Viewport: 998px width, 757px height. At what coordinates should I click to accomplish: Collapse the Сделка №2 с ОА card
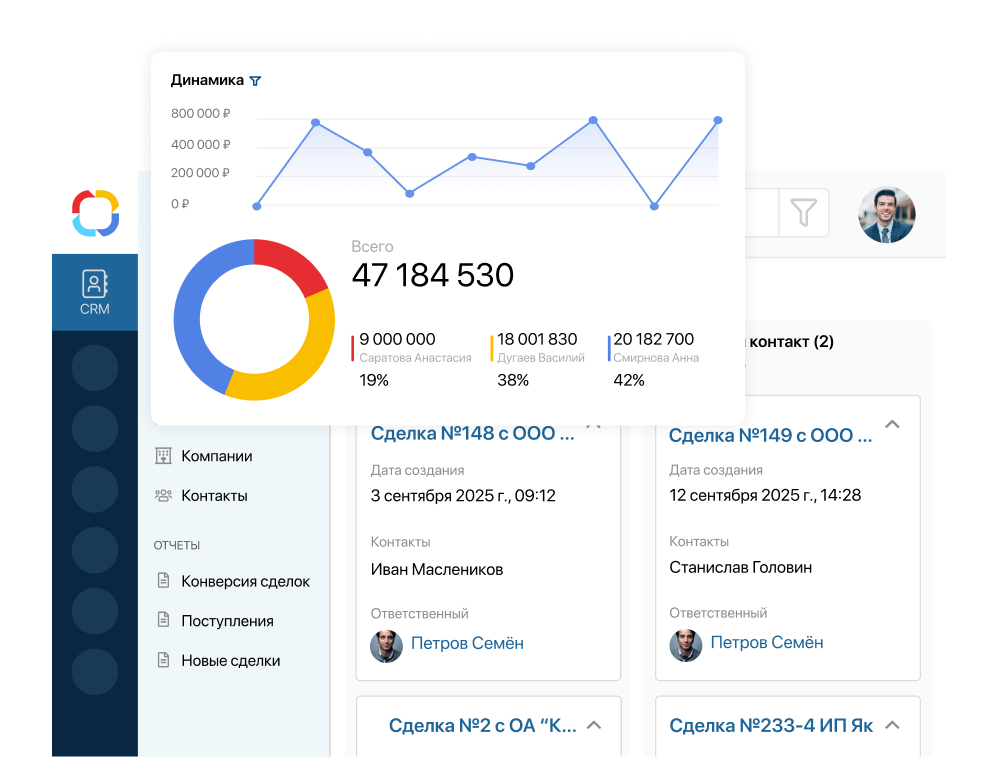tap(593, 725)
